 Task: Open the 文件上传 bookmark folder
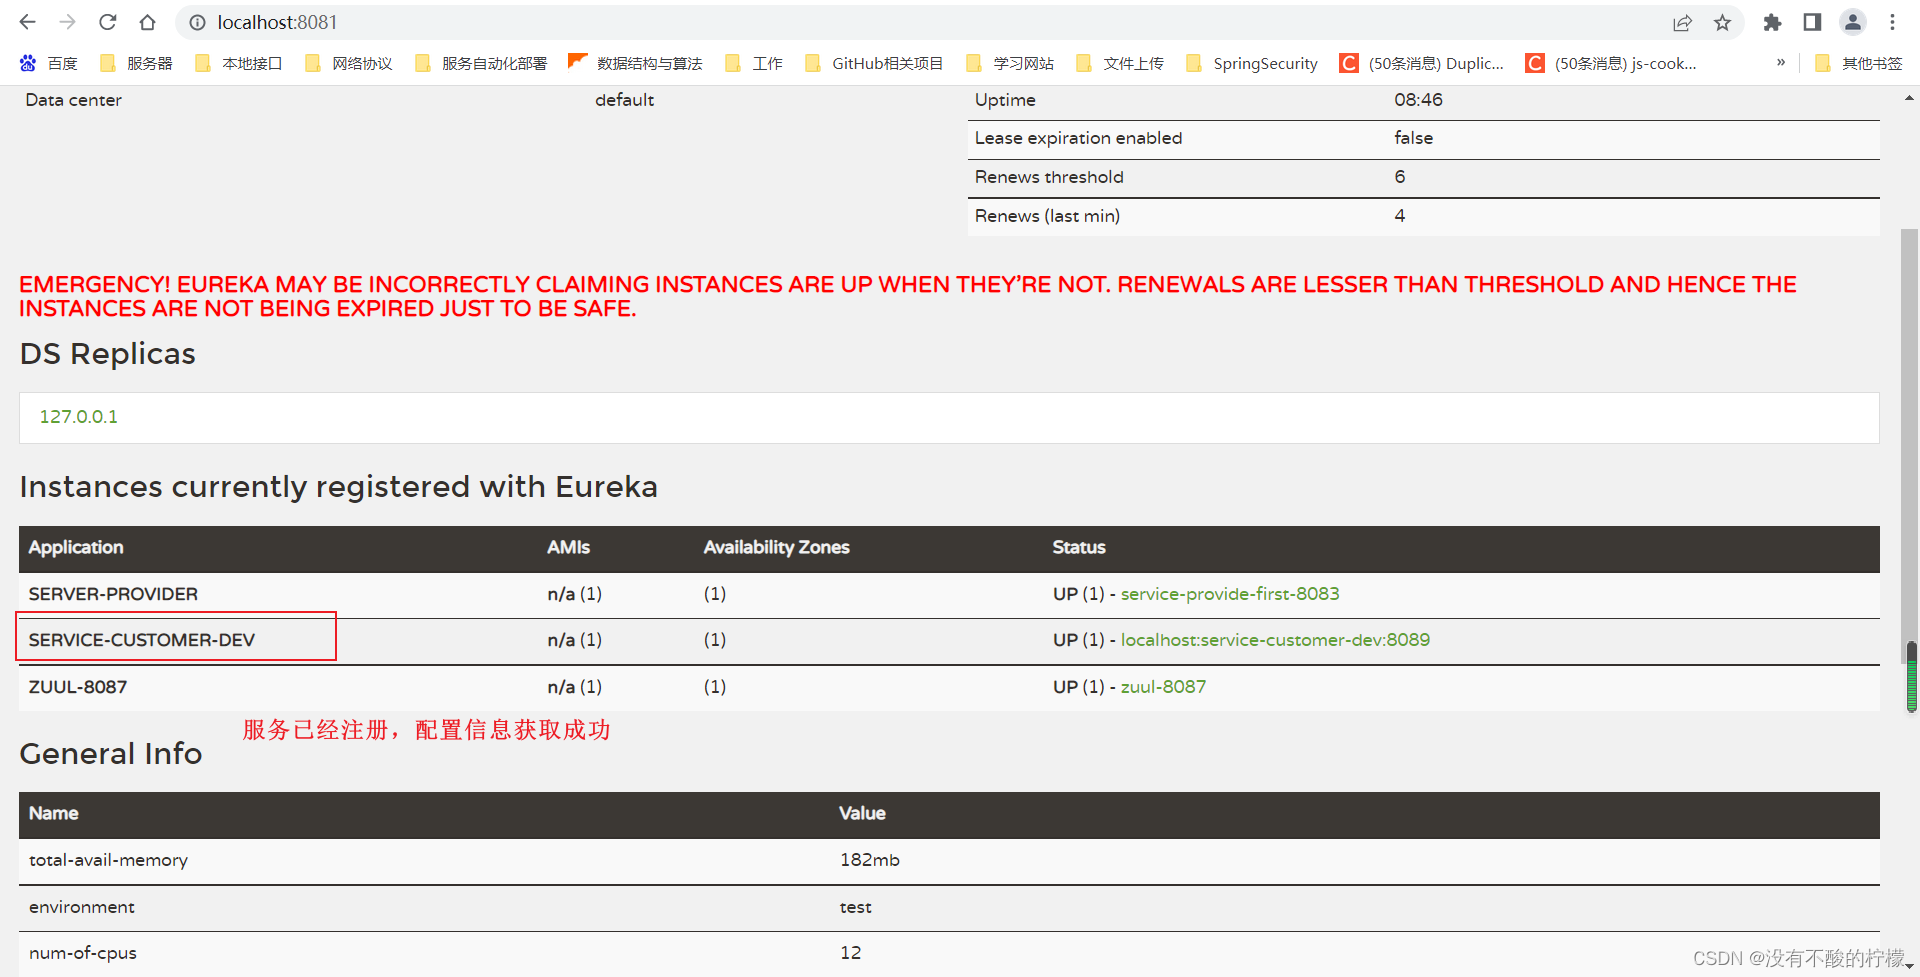[x=1120, y=63]
